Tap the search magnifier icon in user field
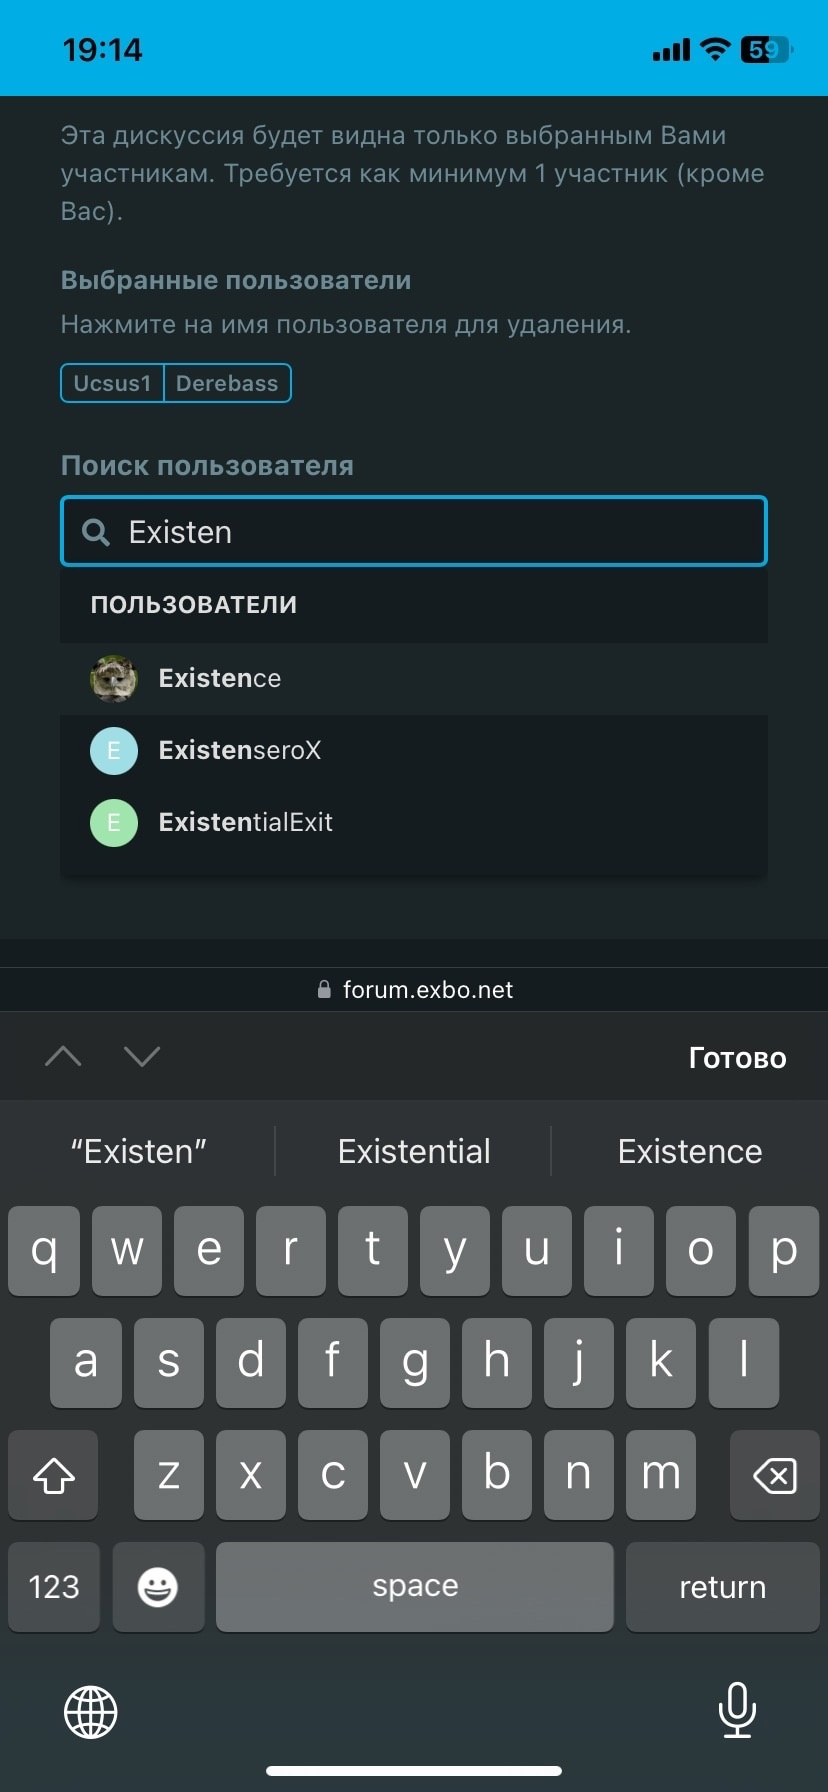Viewport: 828px width, 1792px height. point(96,532)
